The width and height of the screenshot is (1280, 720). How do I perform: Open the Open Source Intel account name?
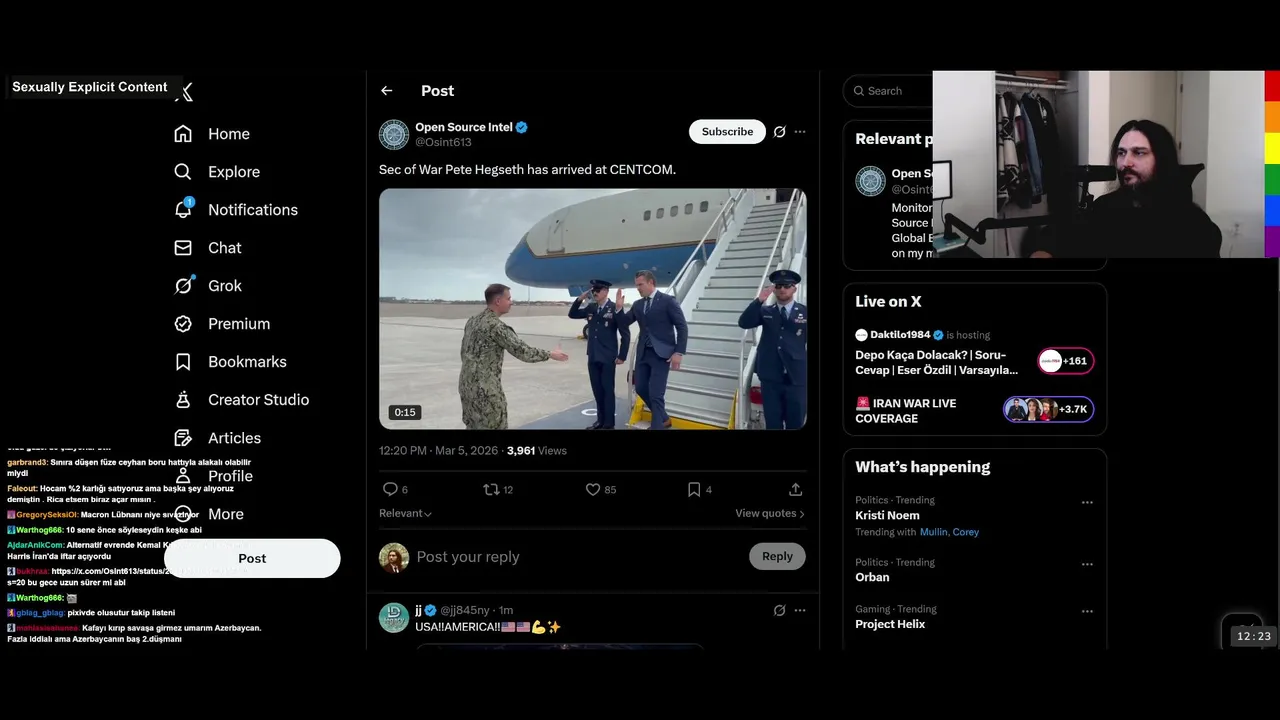point(464,127)
